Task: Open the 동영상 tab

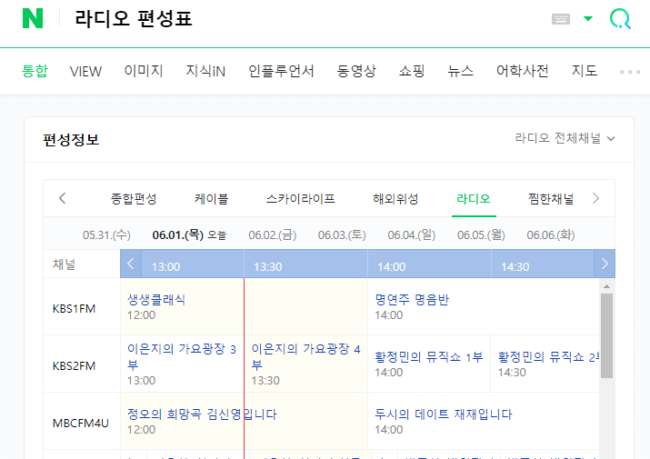Action: pos(356,71)
